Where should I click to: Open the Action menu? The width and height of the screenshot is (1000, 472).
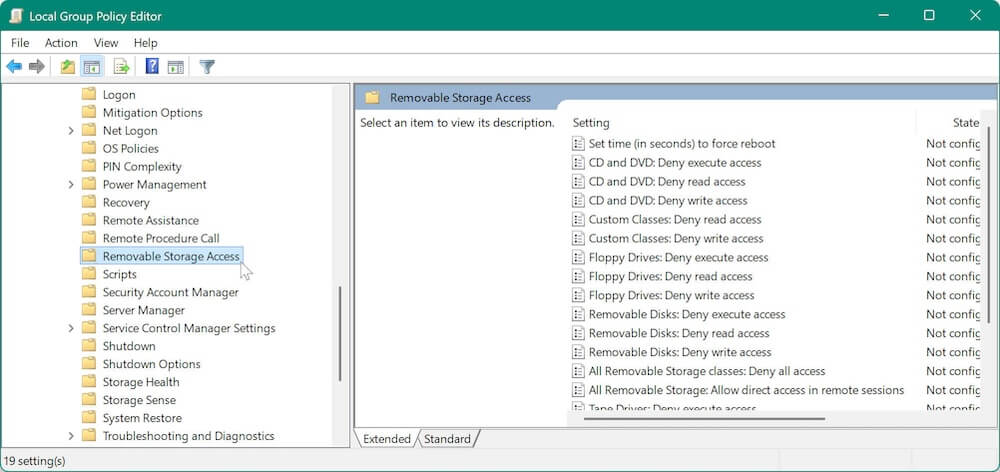tap(61, 43)
